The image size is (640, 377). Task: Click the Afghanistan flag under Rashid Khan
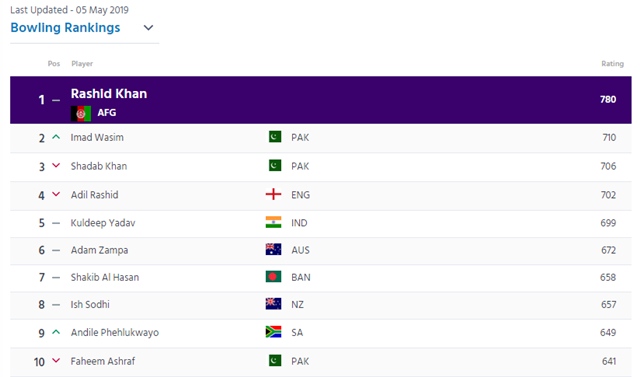[x=81, y=114]
